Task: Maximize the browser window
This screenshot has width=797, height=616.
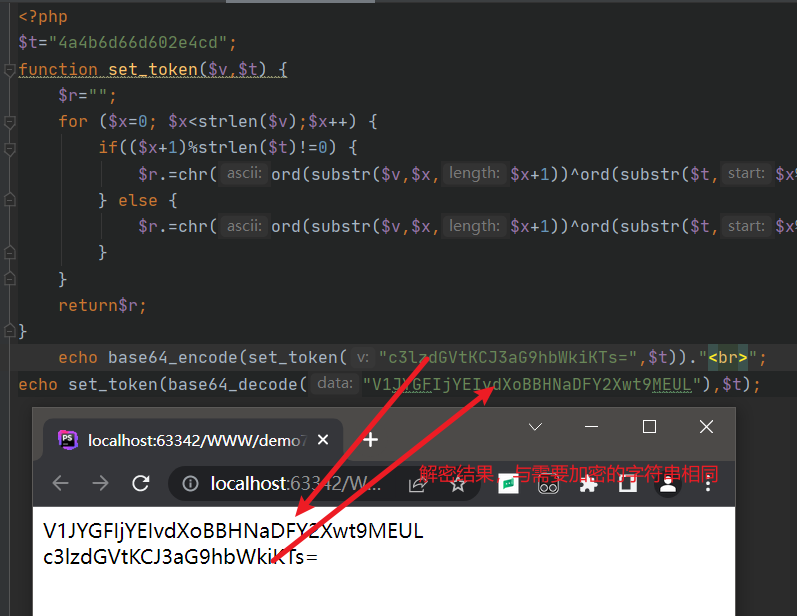Action: coord(649,426)
